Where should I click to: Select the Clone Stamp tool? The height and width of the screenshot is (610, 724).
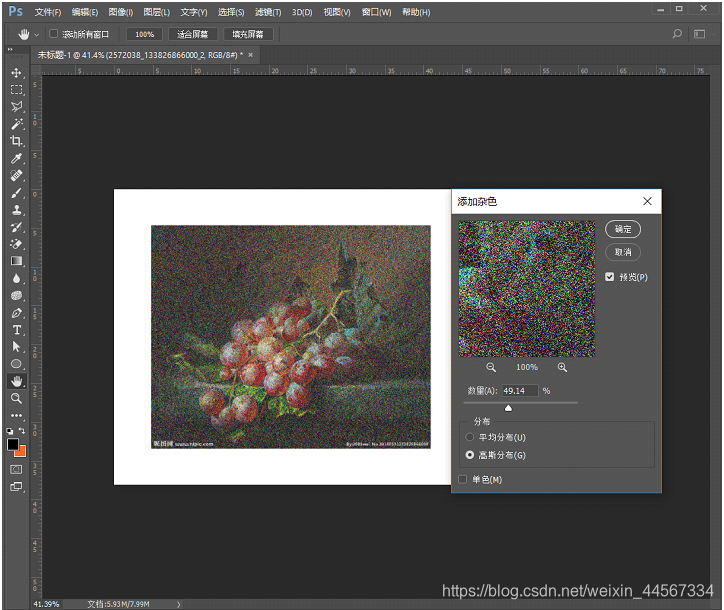click(16, 210)
